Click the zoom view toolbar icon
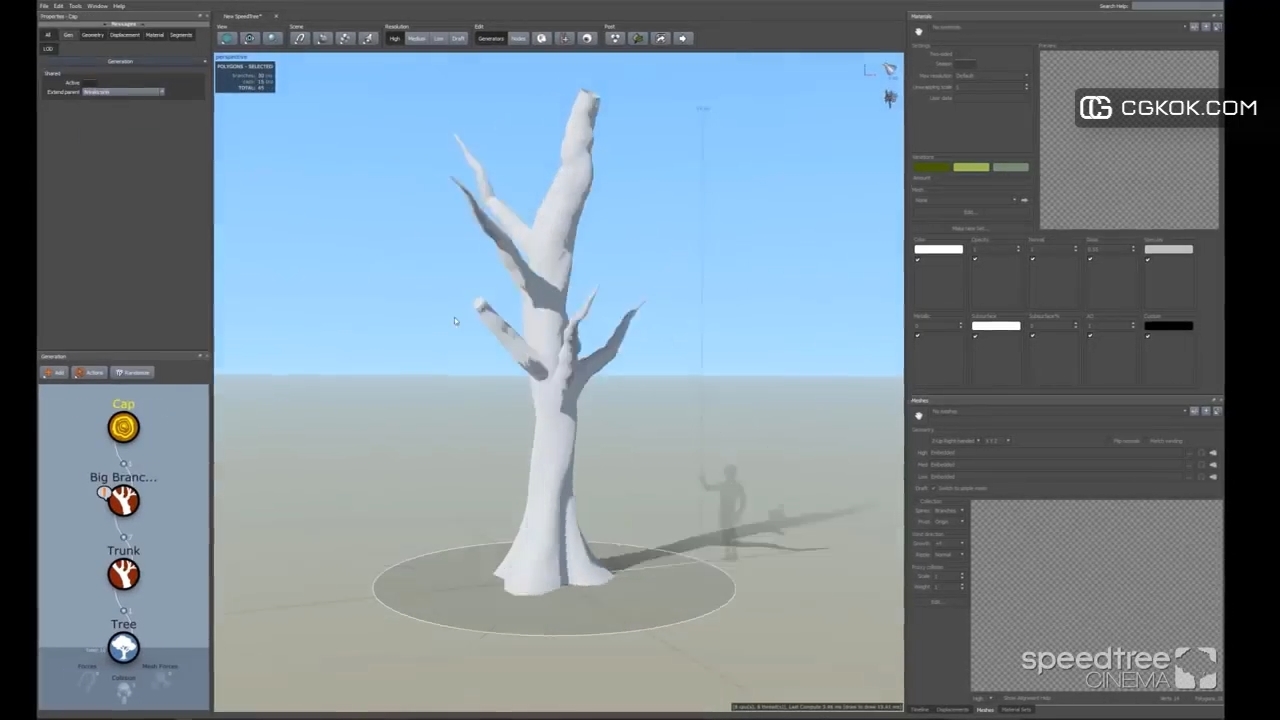The image size is (1280, 720). point(272,39)
